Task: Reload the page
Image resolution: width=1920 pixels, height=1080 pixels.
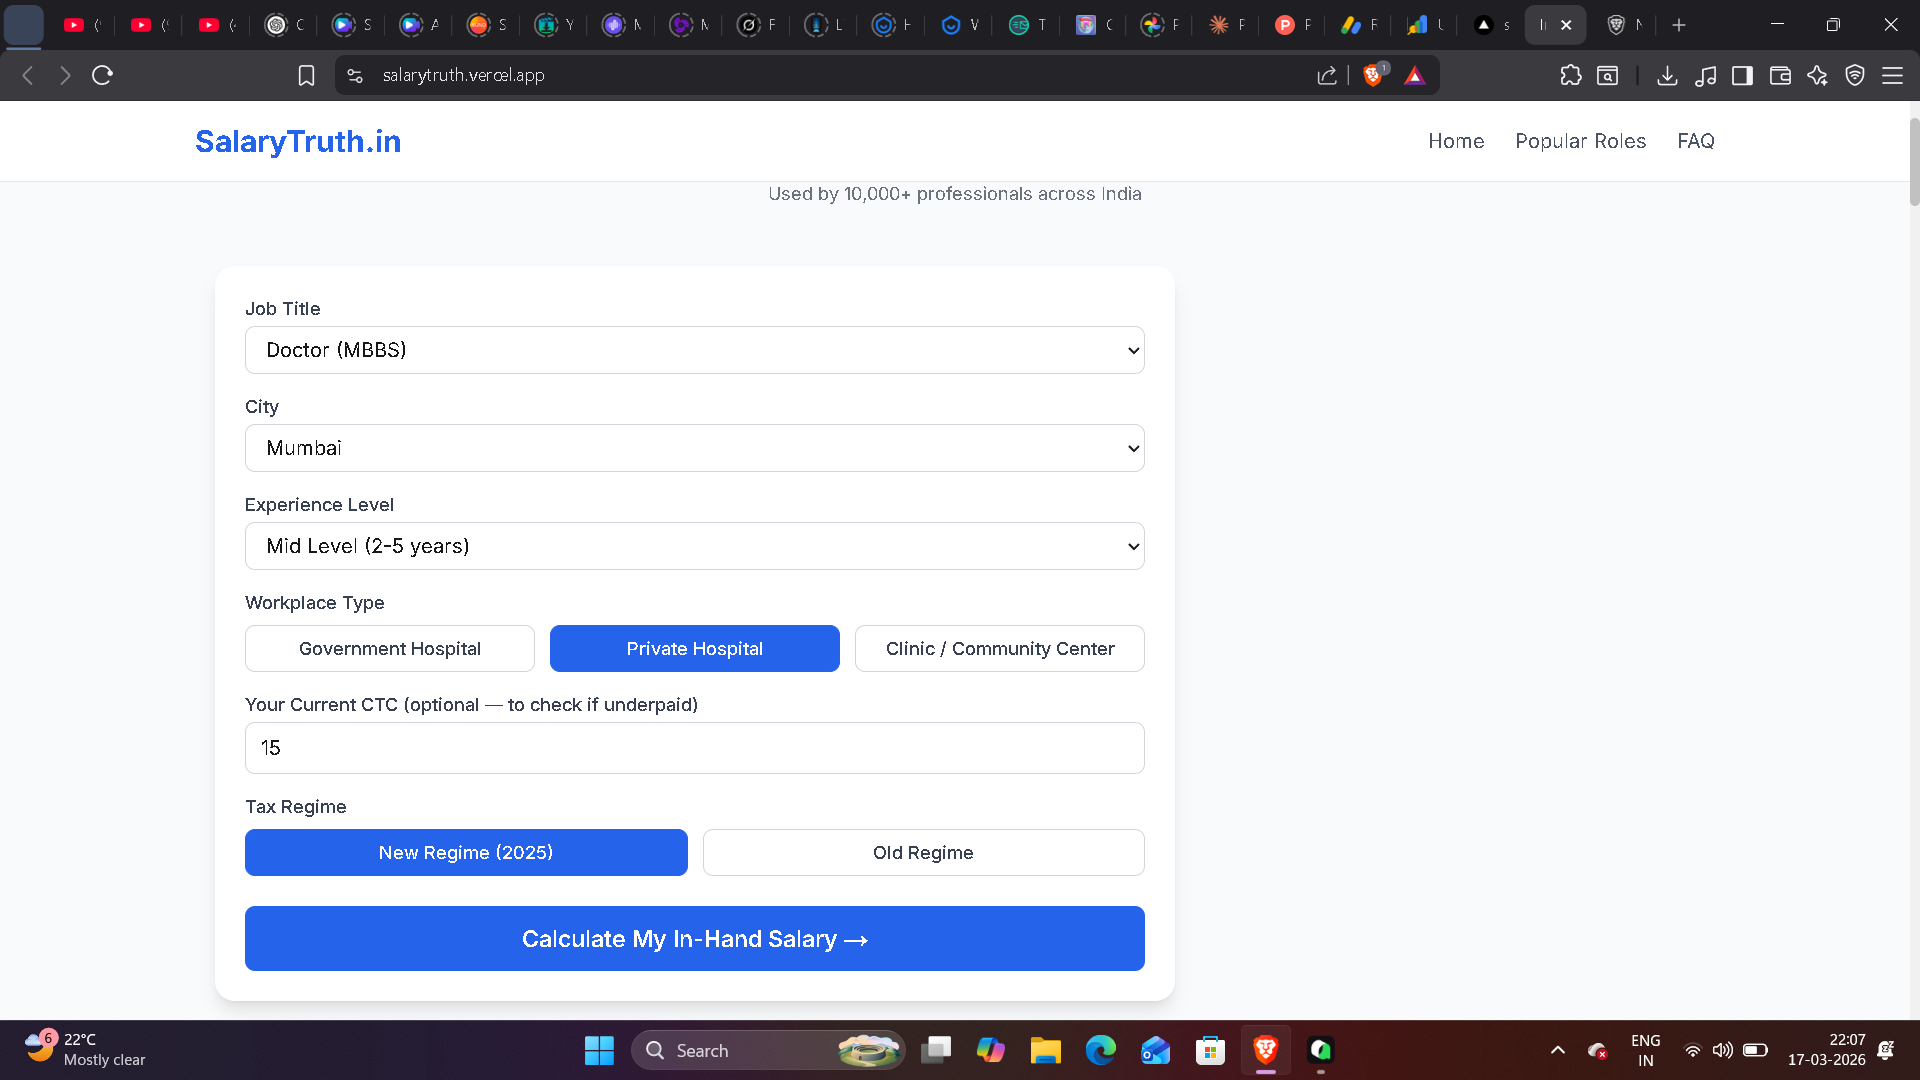Action: [x=102, y=75]
